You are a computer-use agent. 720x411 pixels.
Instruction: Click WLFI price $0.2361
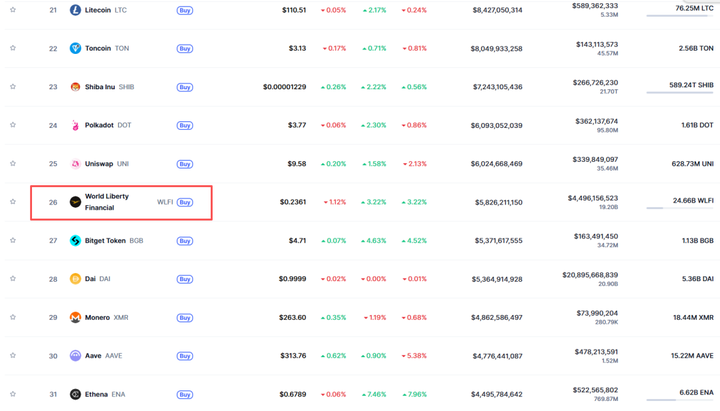(x=293, y=202)
